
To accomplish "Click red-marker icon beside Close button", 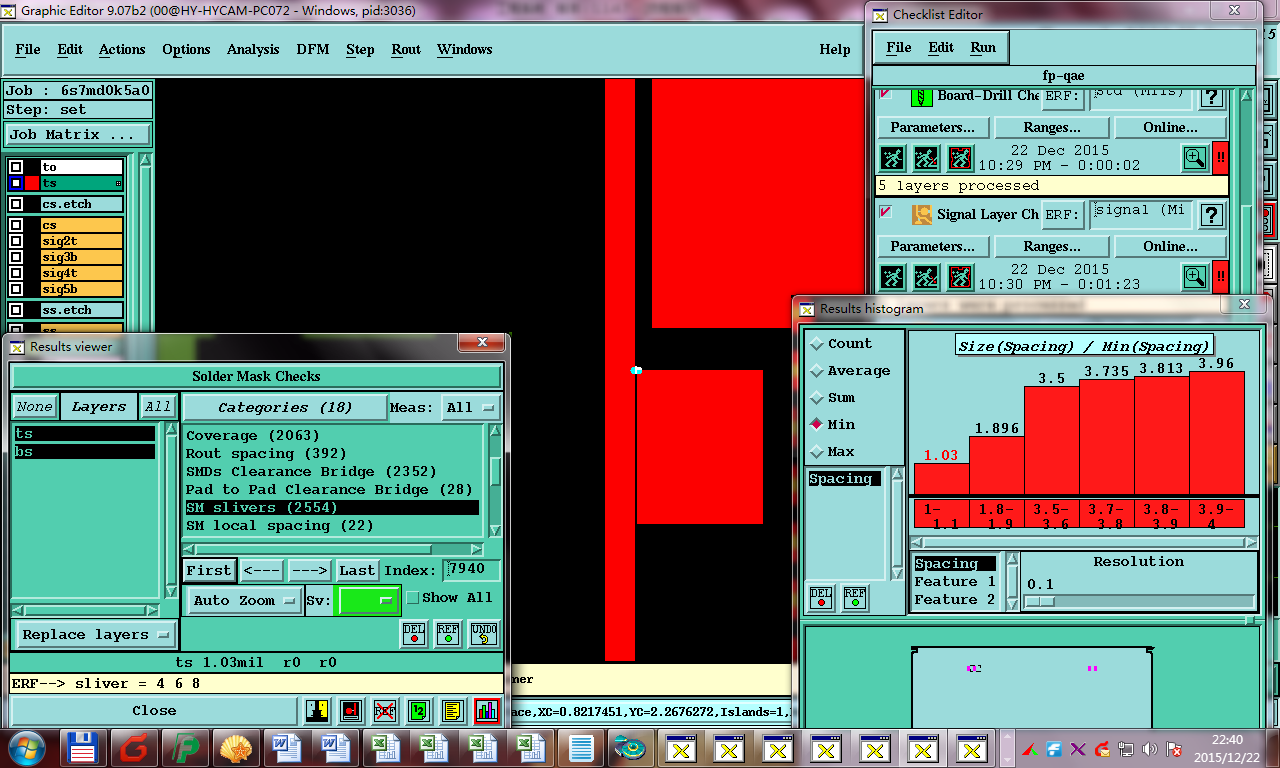I will point(351,711).
